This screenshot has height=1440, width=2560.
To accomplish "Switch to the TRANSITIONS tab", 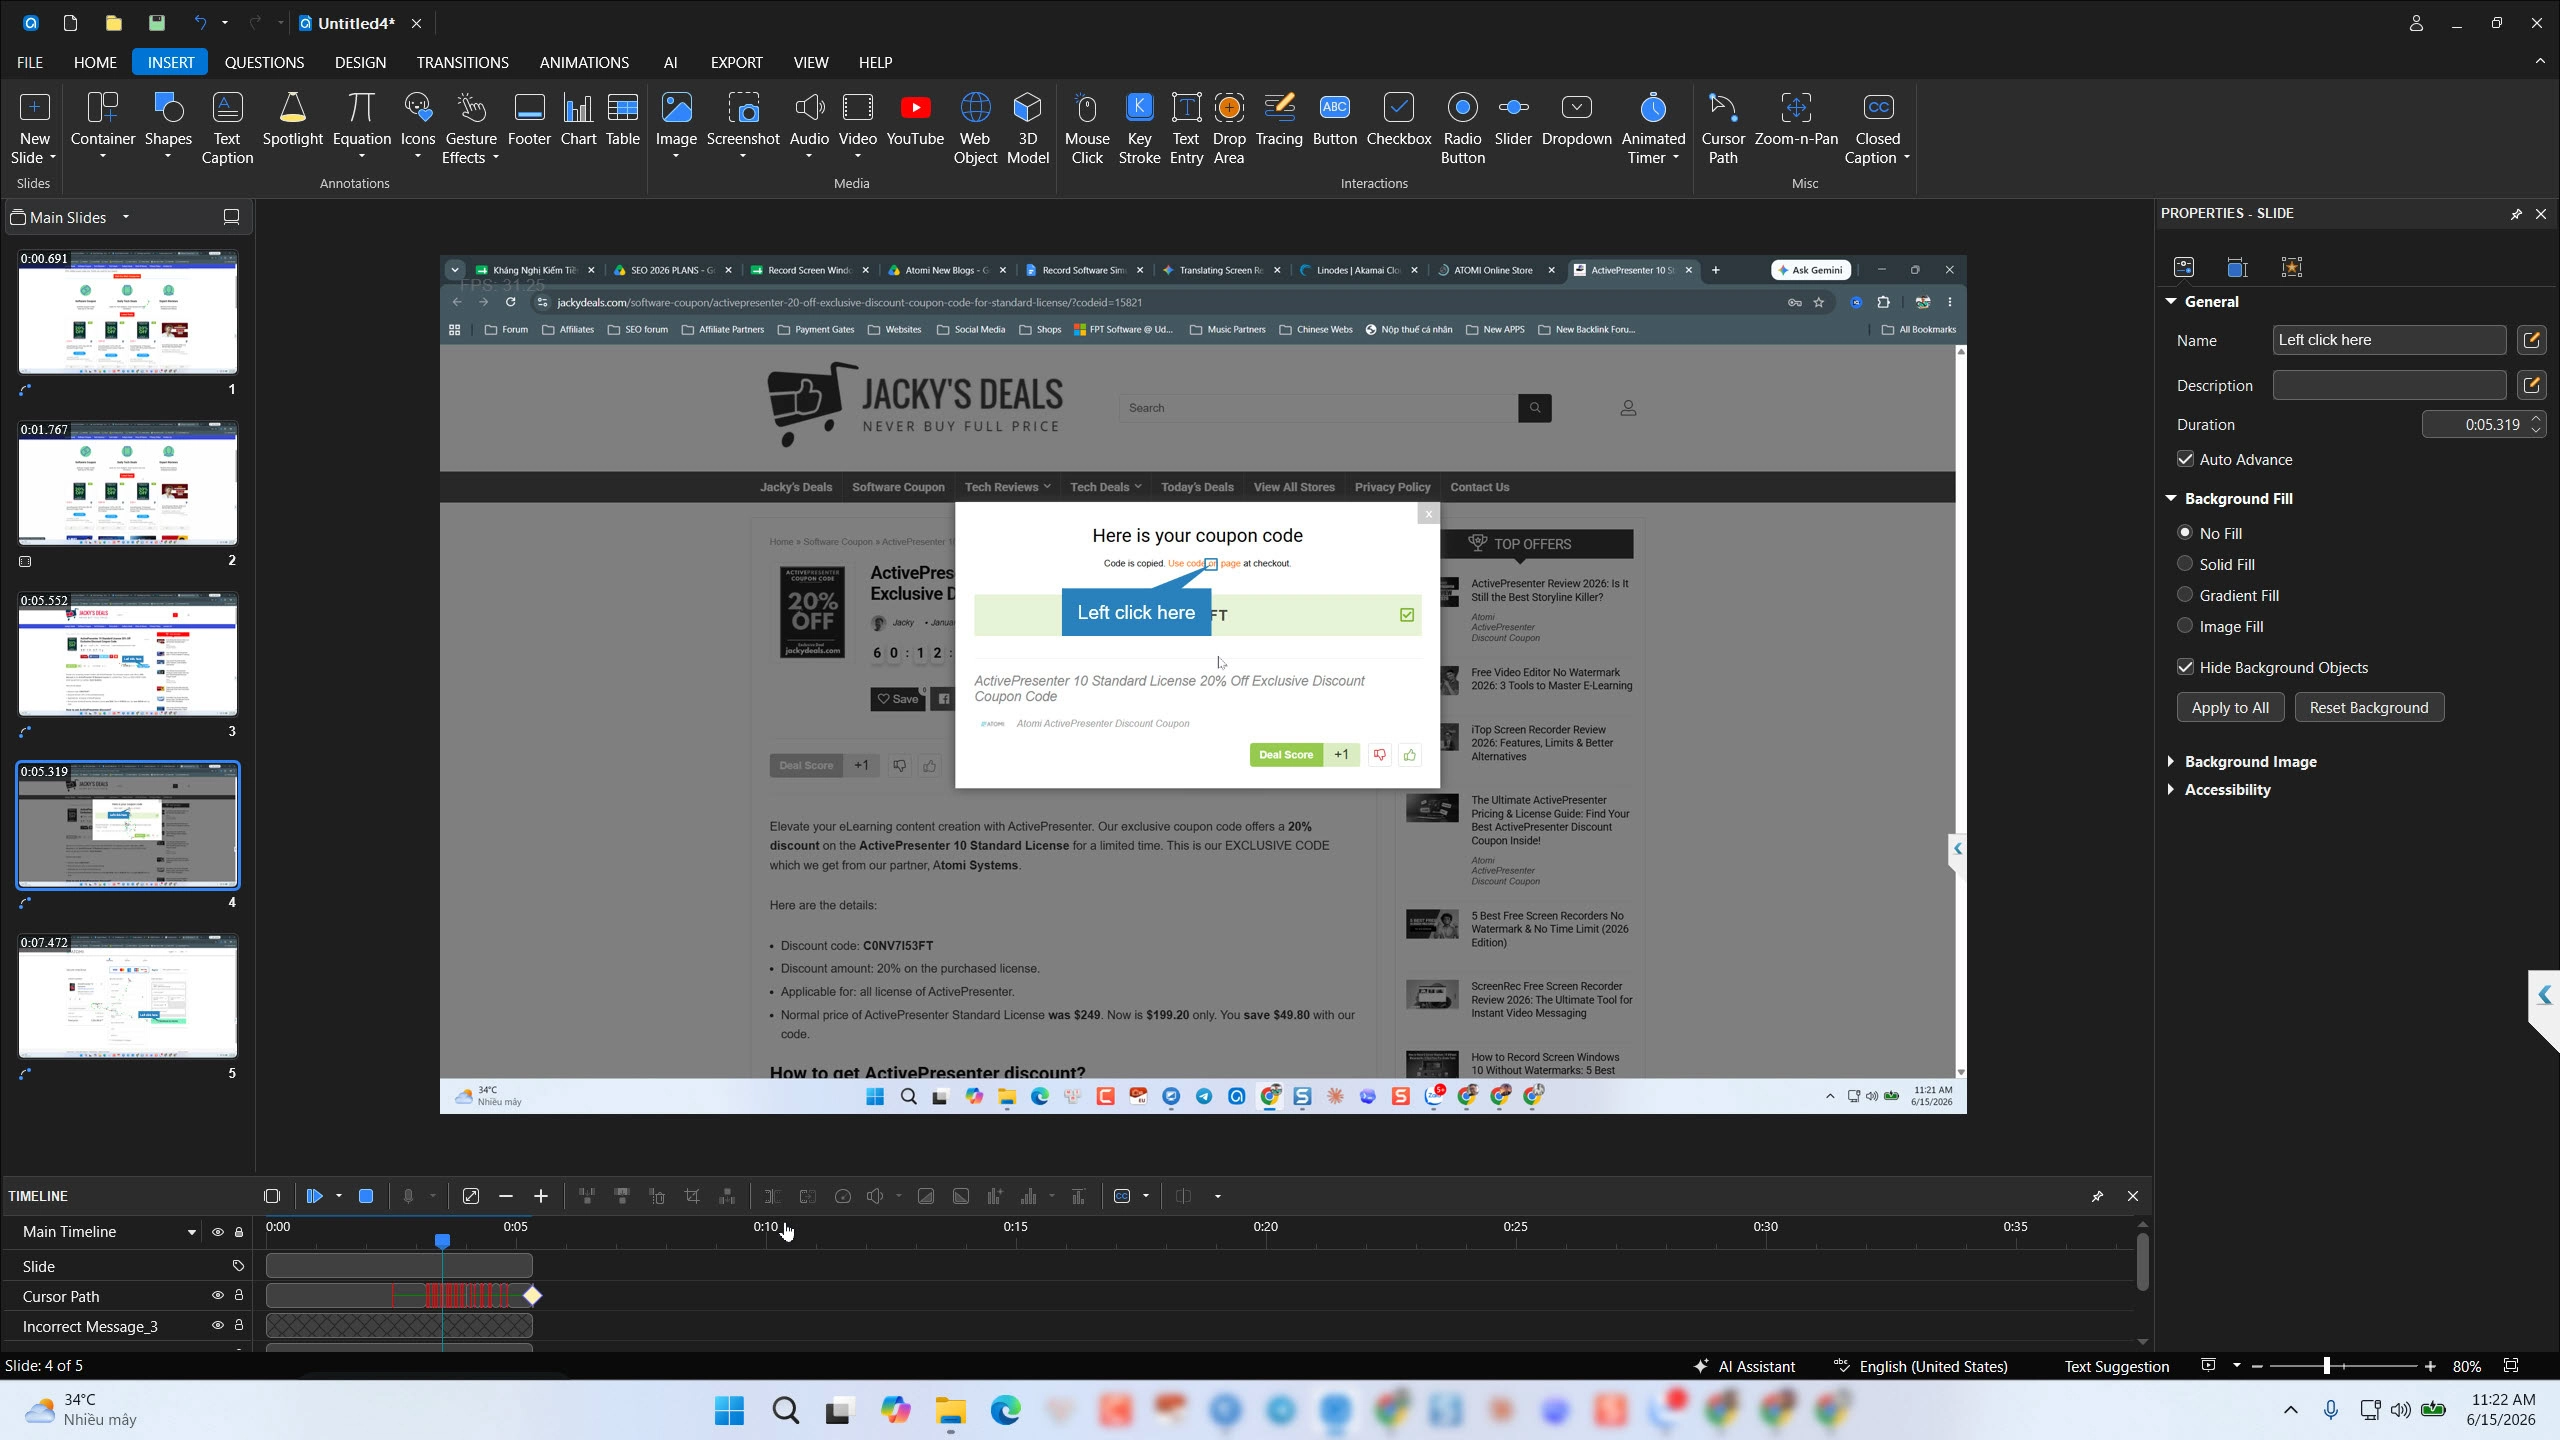I will 462,62.
